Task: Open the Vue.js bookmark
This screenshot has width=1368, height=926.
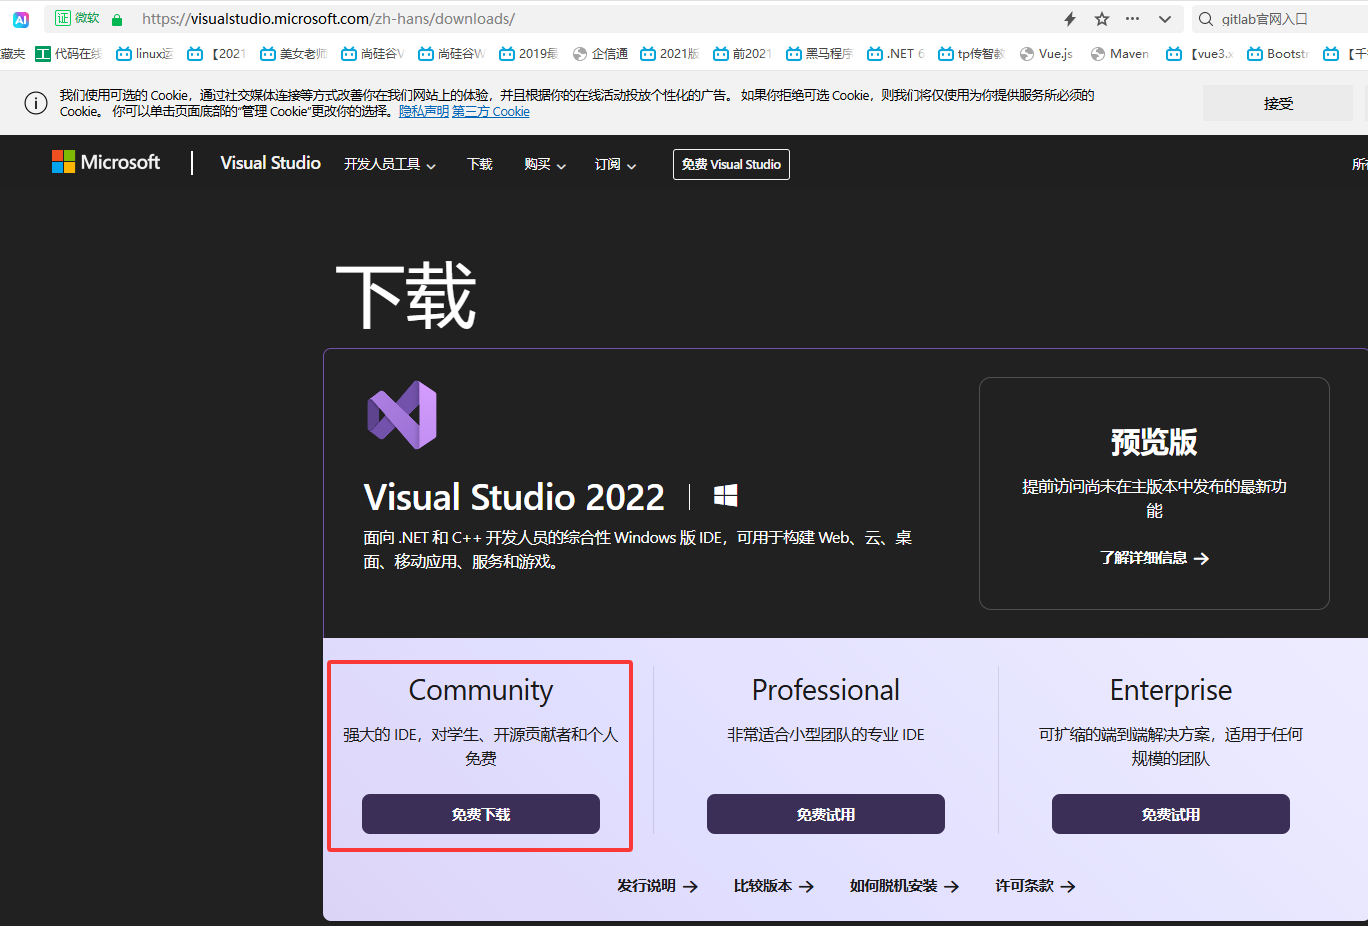Action: coord(1046,54)
